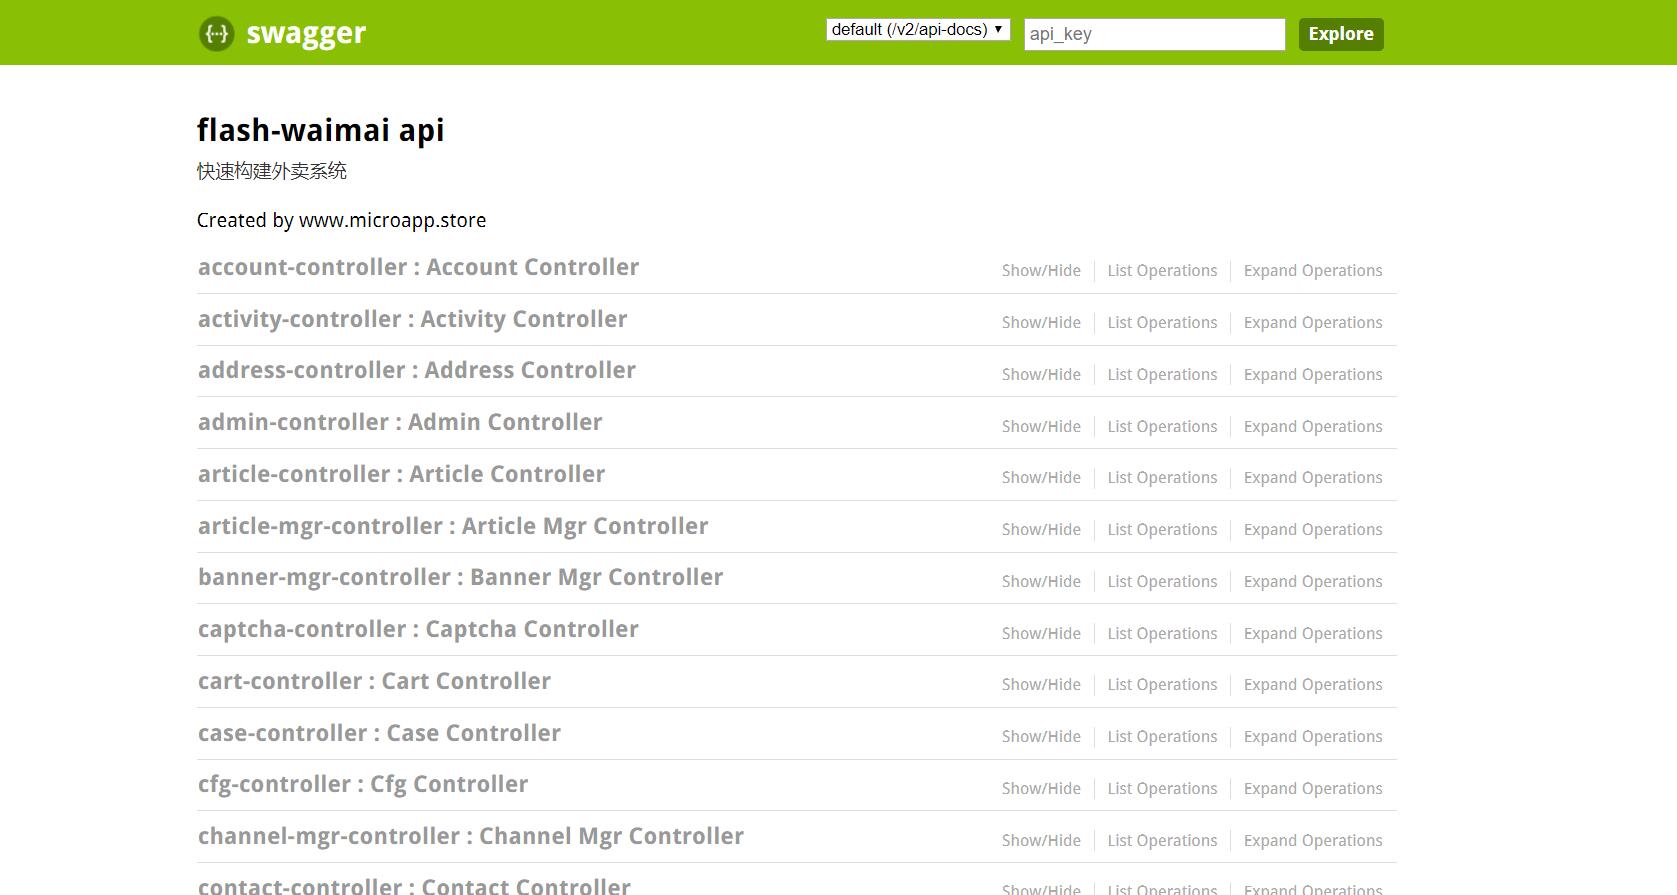The height and width of the screenshot is (895, 1677).
Task: Open the channel-mgr-controller heading link
Action: point(470,837)
